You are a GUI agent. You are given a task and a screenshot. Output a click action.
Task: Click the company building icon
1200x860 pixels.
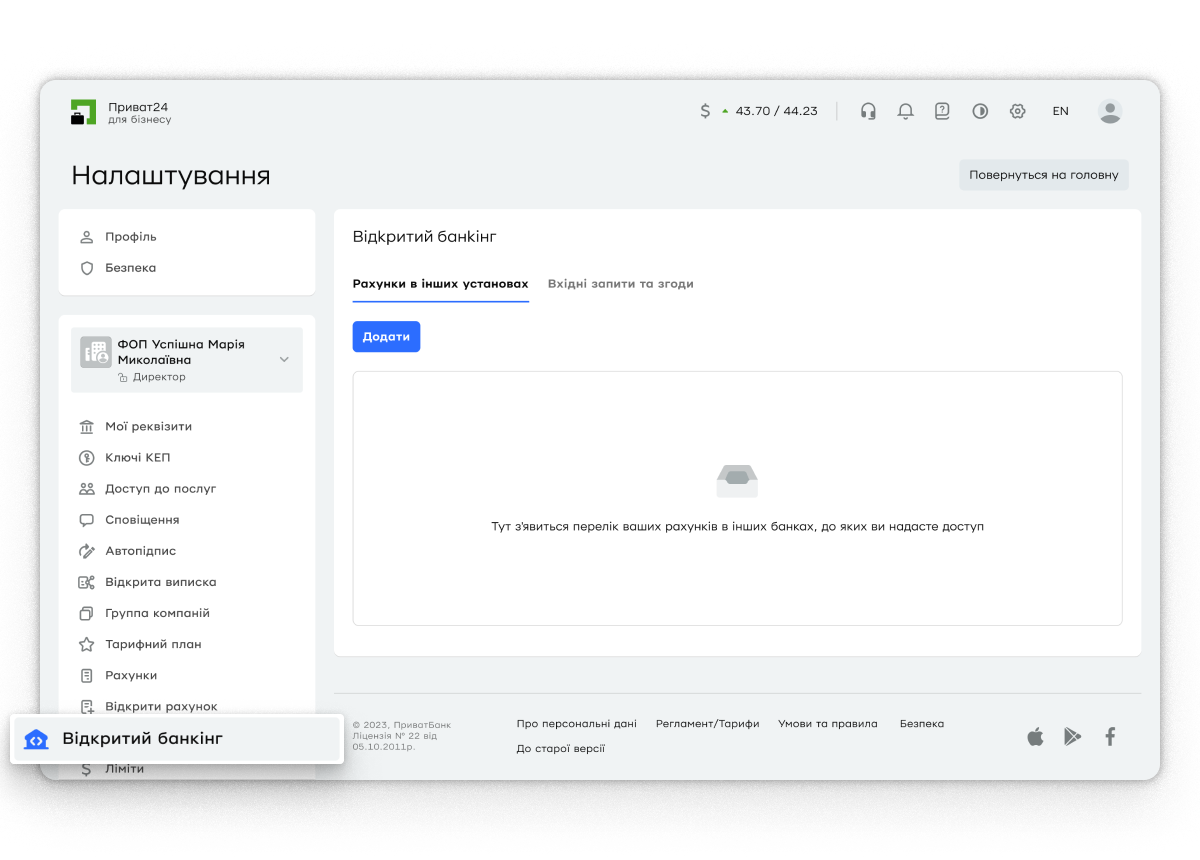96,352
